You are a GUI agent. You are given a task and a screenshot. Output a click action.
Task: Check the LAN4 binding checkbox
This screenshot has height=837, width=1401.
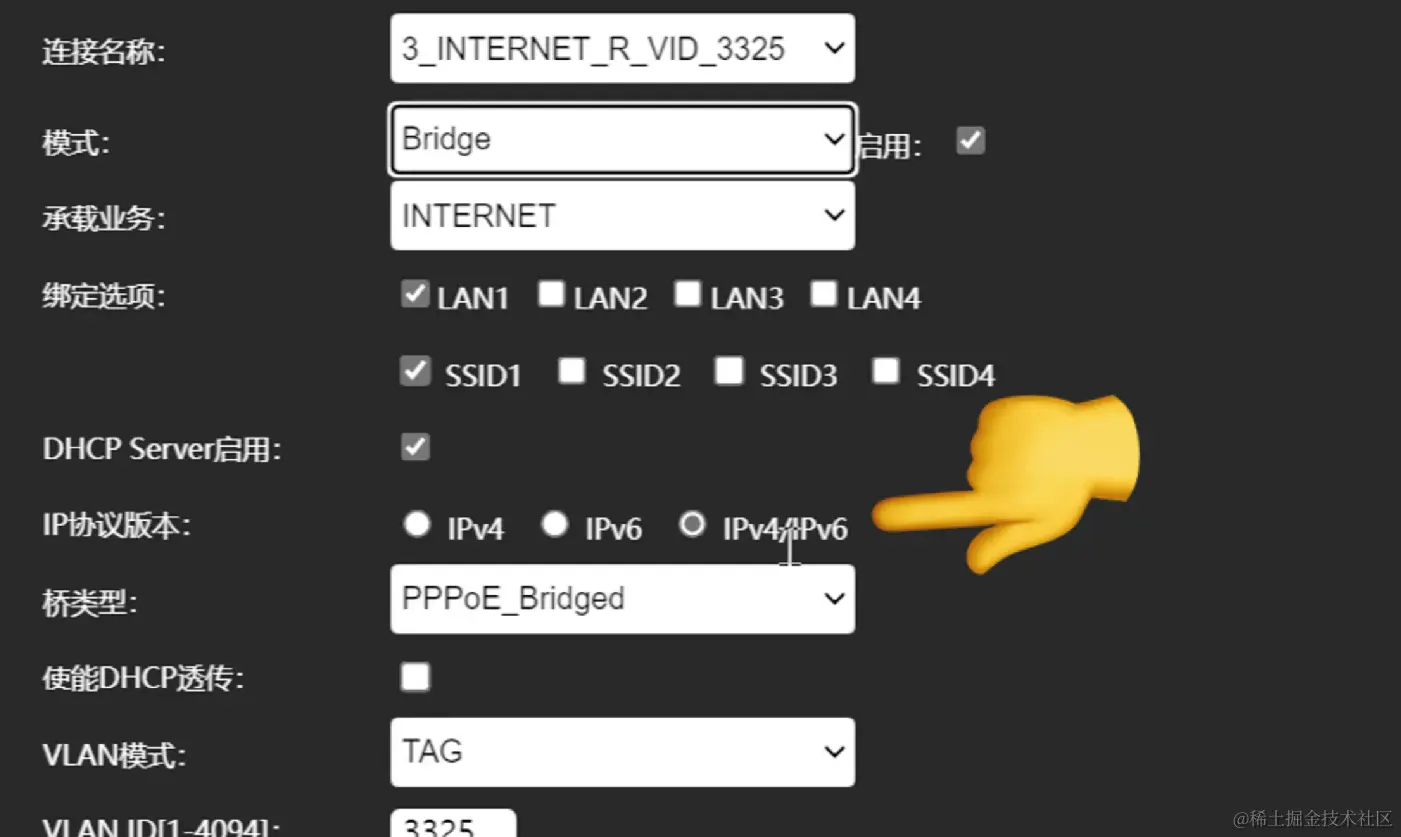[823, 294]
